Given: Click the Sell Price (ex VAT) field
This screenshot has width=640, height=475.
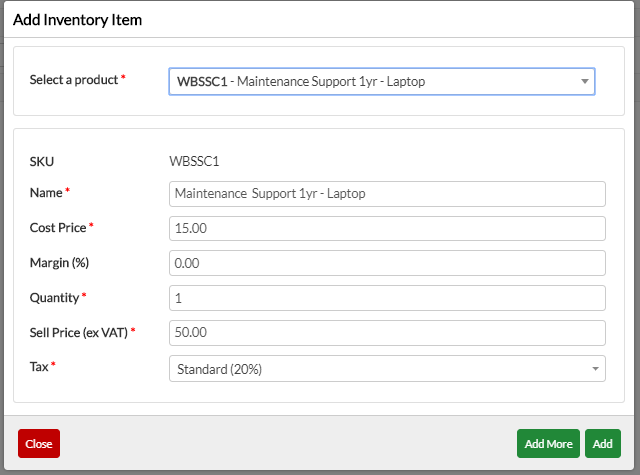Looking at the screenshot, I should click(x=387, y=333).
